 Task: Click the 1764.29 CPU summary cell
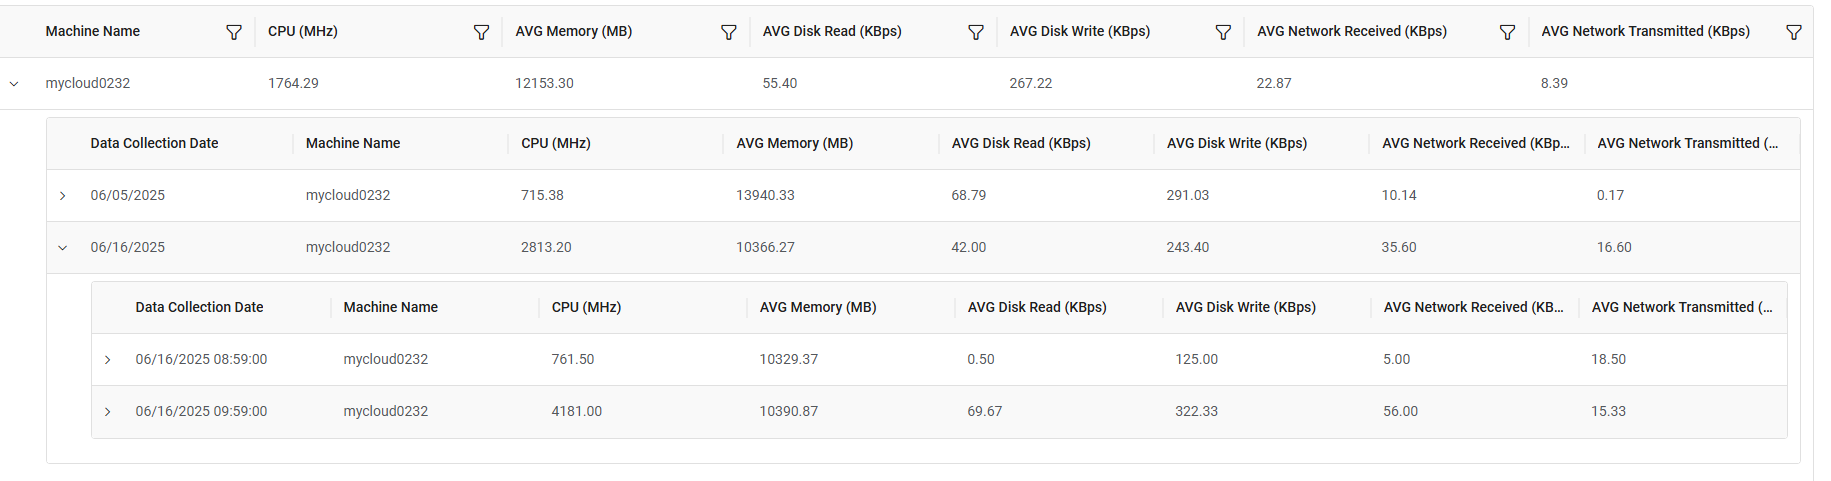293,84
